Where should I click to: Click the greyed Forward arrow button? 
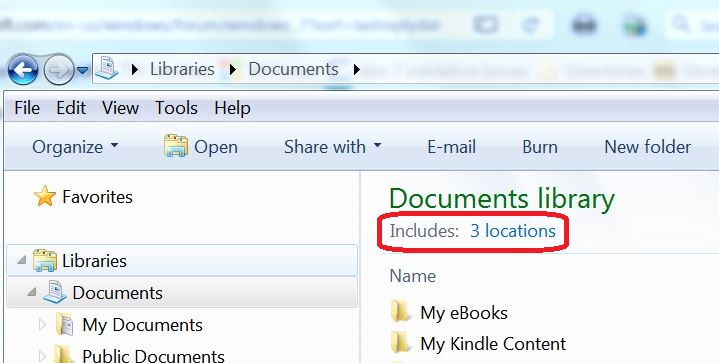coord(58,70)
